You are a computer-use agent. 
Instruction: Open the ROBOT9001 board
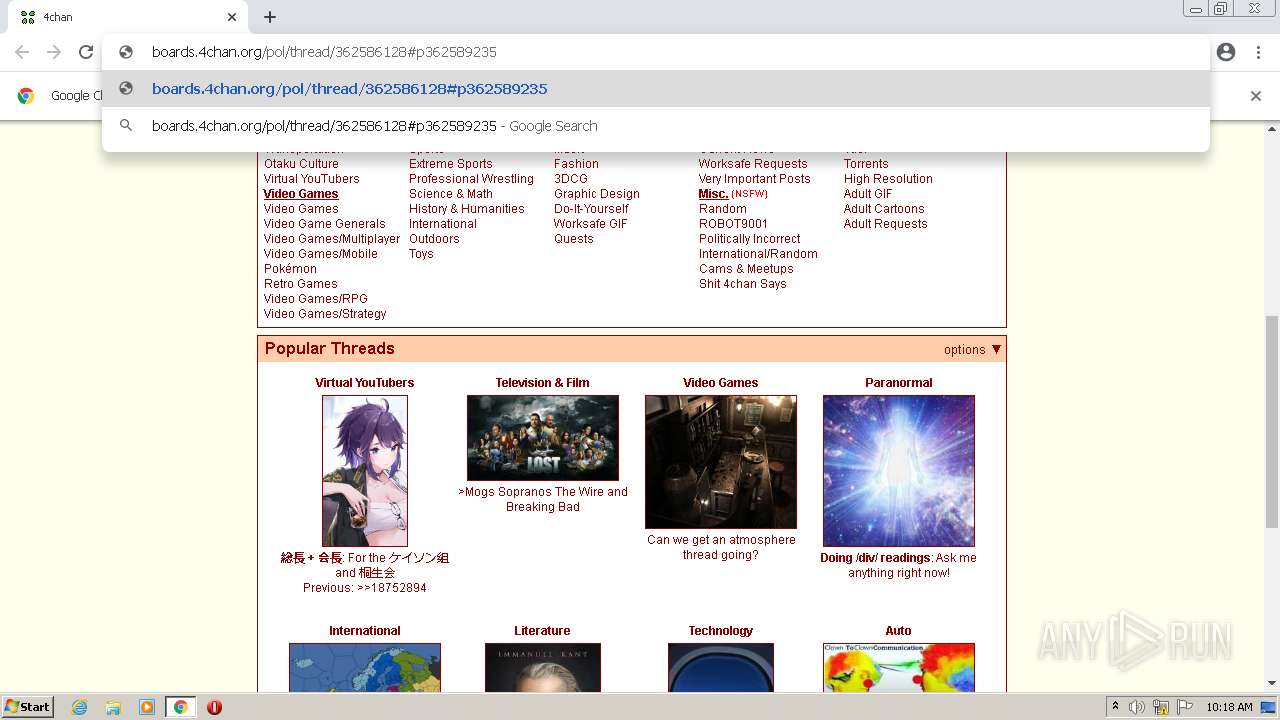click(x=734, y=224)
